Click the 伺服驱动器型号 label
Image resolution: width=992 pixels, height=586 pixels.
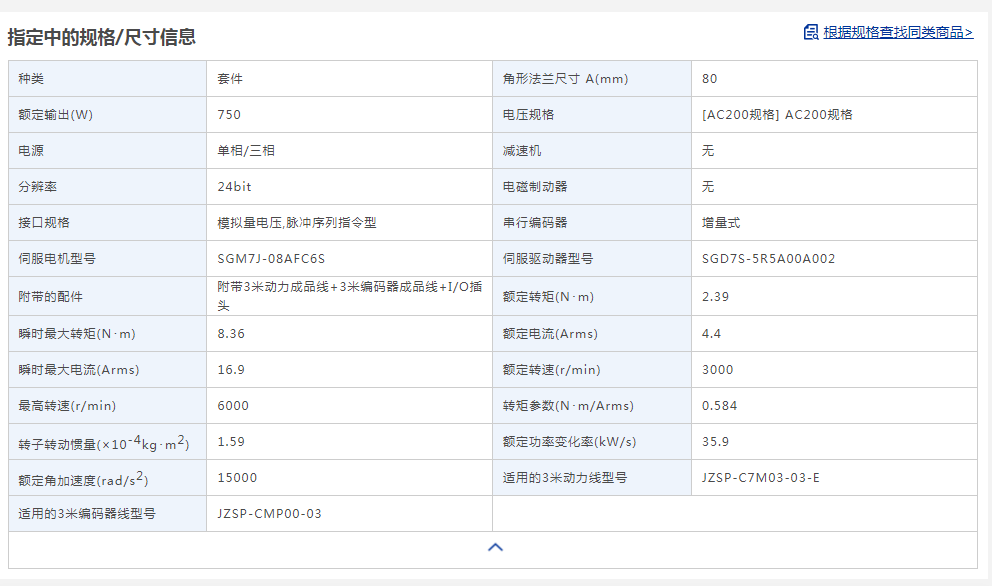[x=548, y=259]
